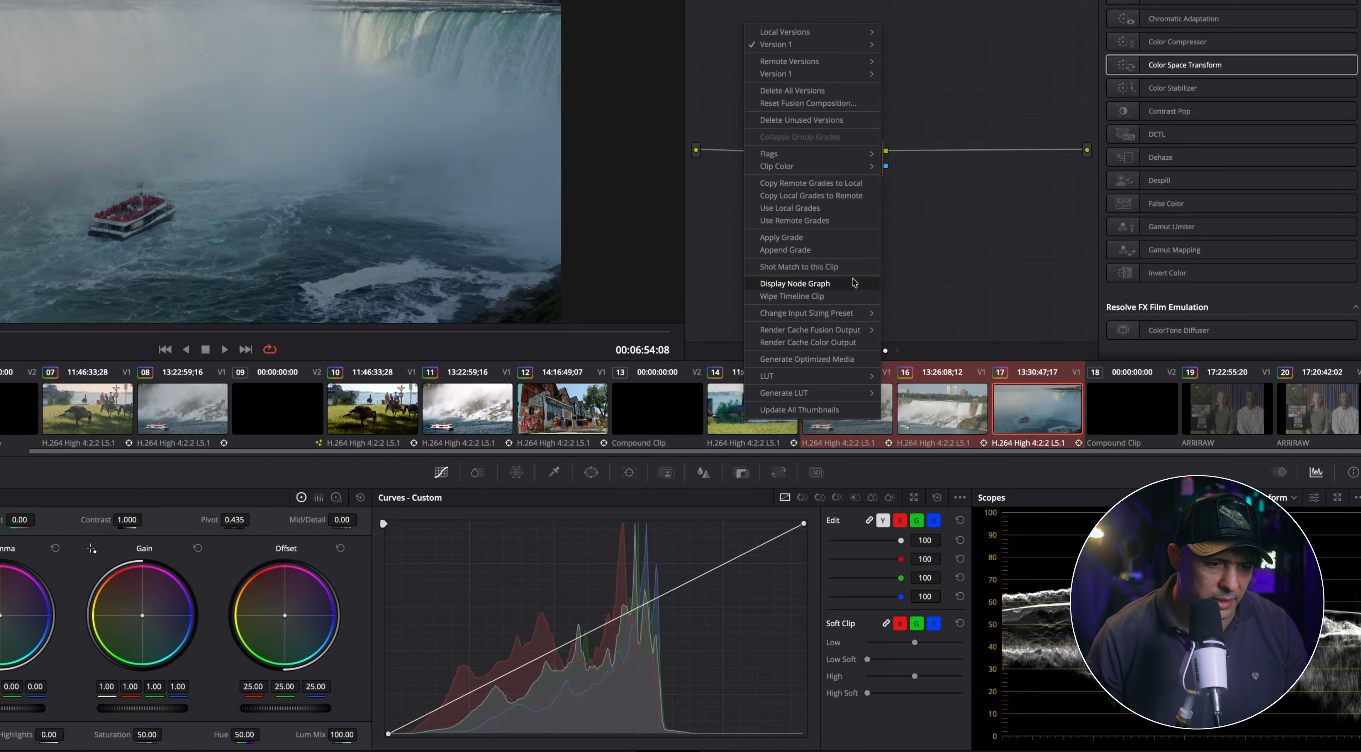Adjust the Soft Clip High slider
Image resolution: width=1361 pixels, height=752 pixels.
pos(915,676)
